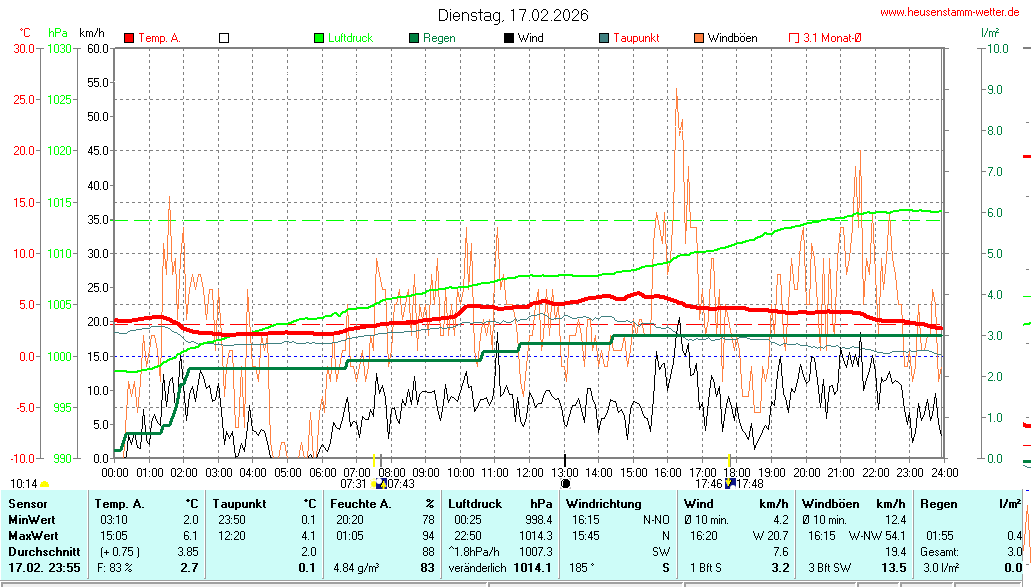The image size is (1034, 587).
Task: Toggle the 3.1 Monat-Ø legend bracket
Action: pyautogui.click(x=794, y=38)
